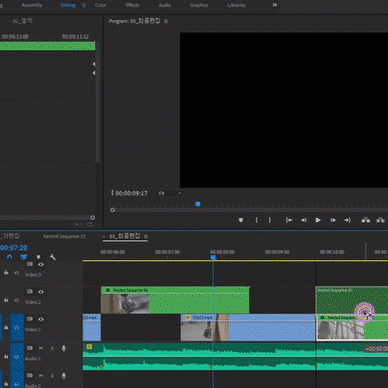388x388 pixels.
Task: Go to In point button
Action: pos(289,220)
